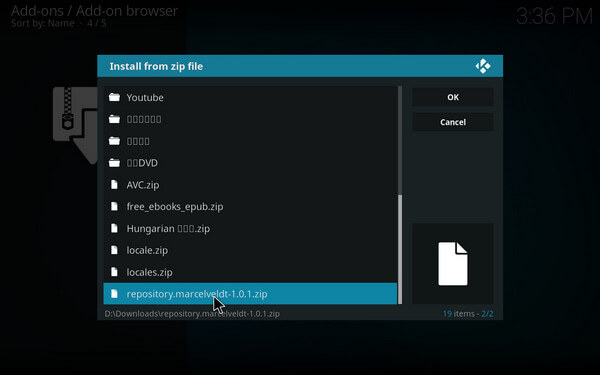Click file icon beside repository.marcelveldt zip
The width and height of the screenshot is (600, 375).
[114, 294]
